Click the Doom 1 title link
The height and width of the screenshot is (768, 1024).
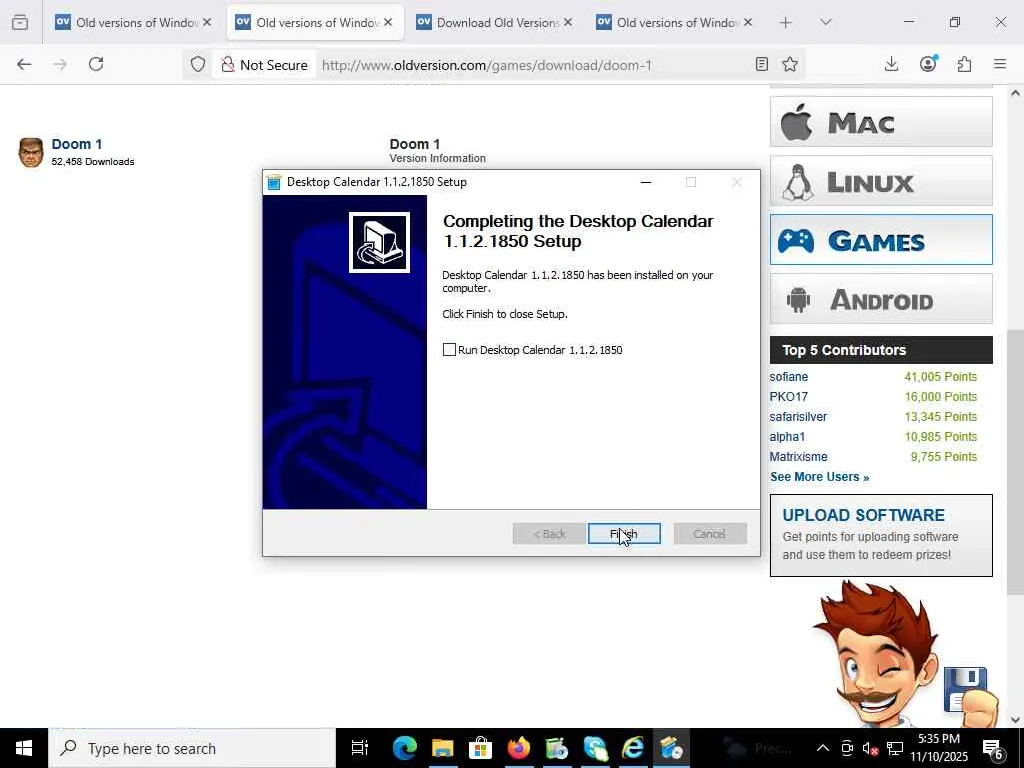76,144
